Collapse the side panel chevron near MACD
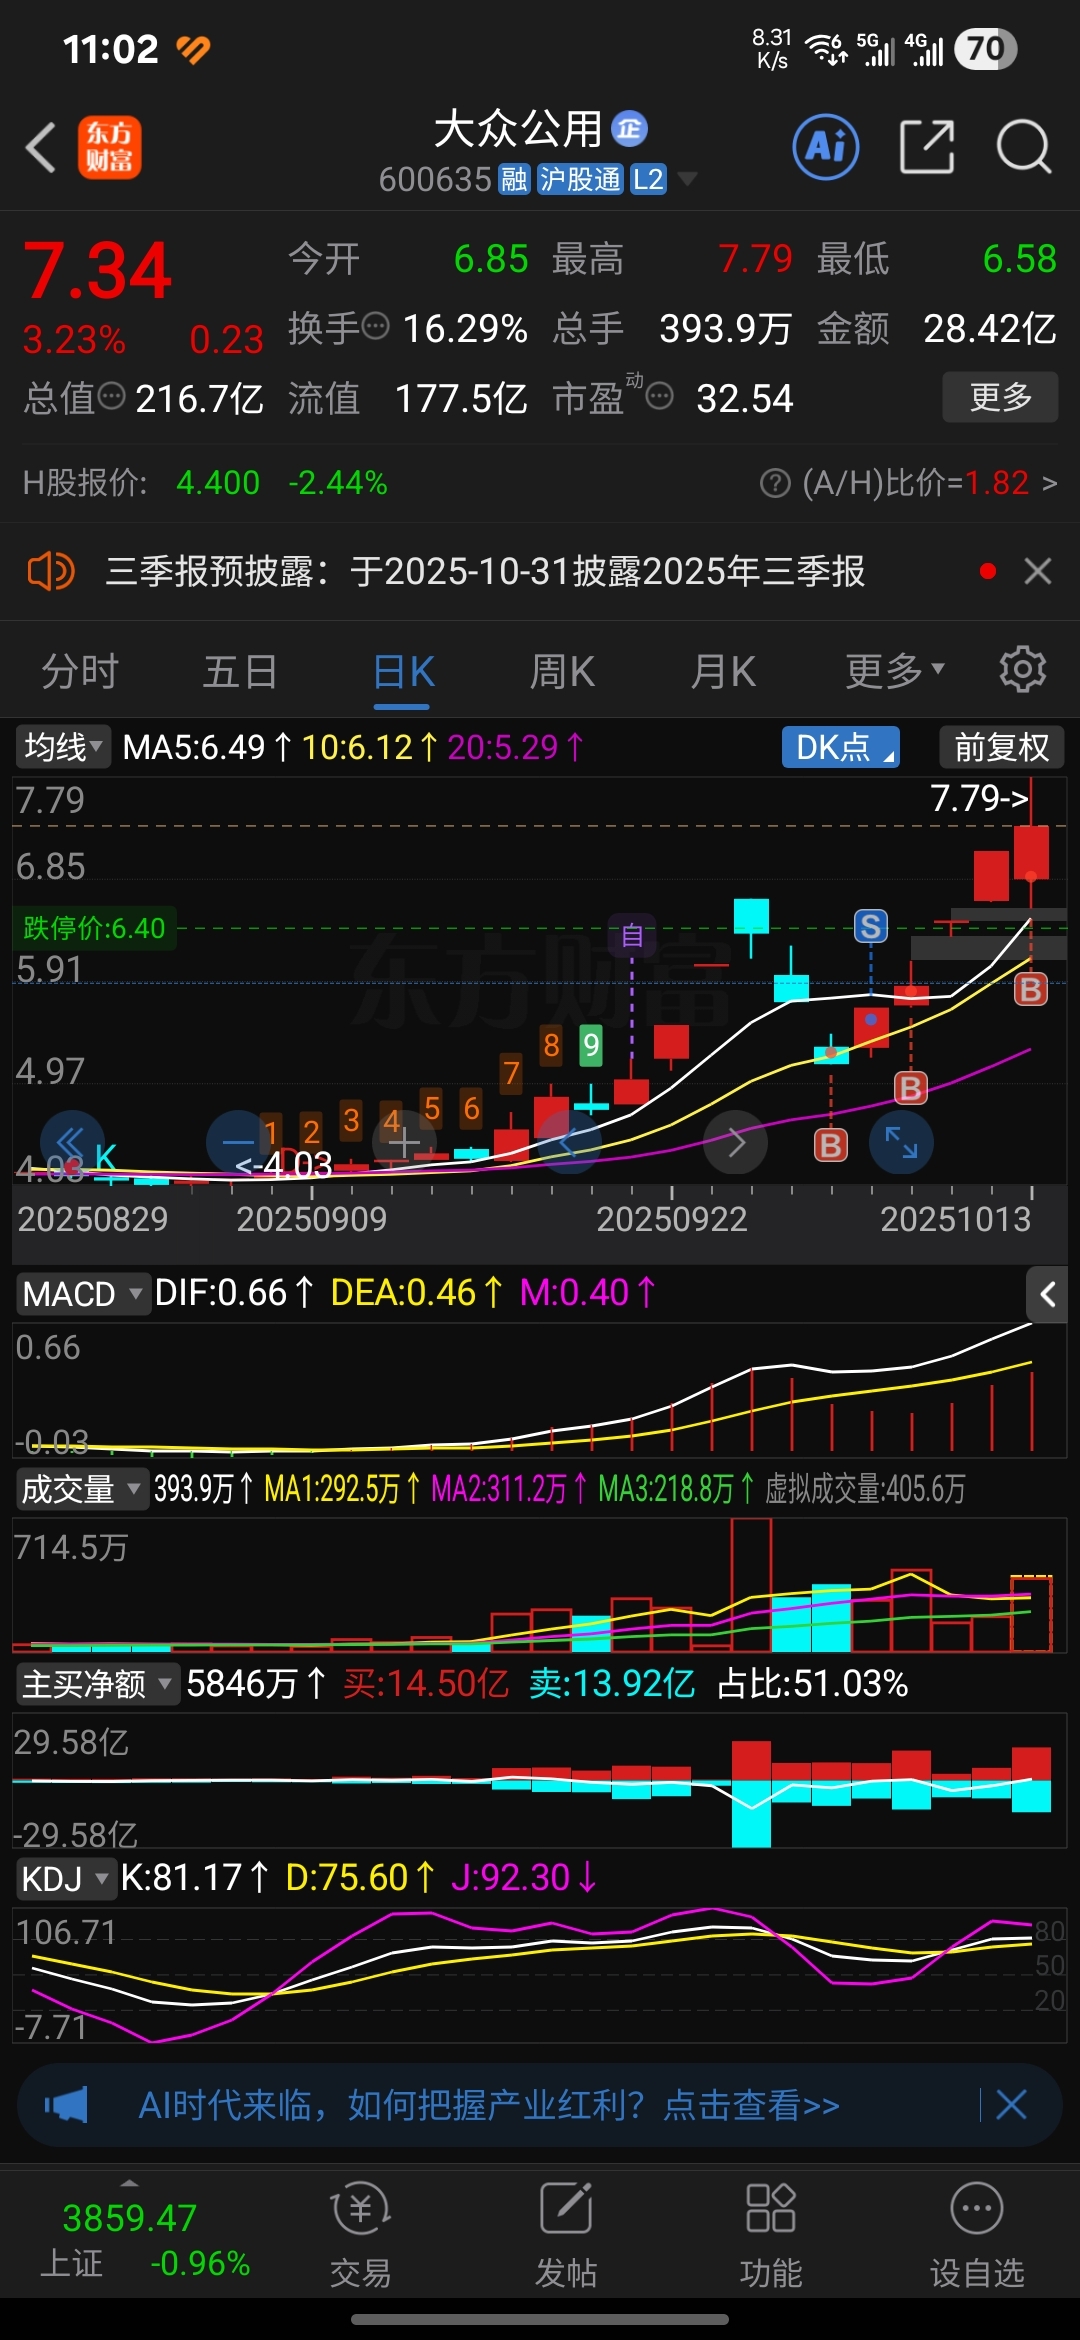 [x=1047, y=1294]
